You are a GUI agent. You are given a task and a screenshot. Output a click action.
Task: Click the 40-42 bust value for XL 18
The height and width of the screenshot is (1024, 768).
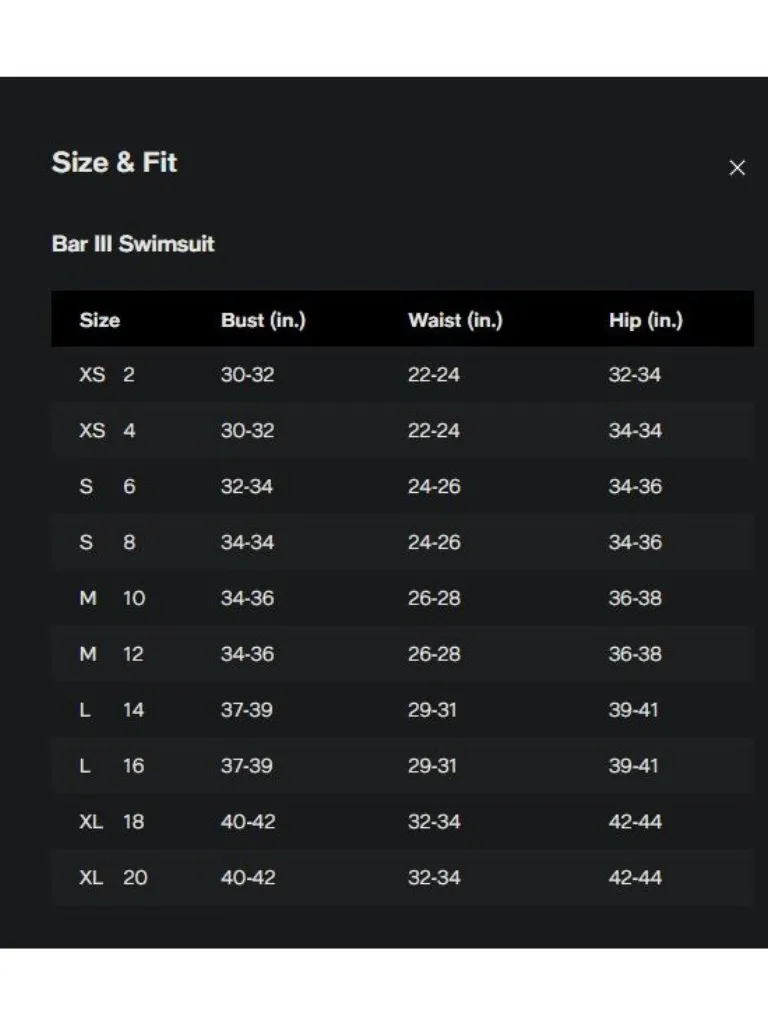click(248, 822)
